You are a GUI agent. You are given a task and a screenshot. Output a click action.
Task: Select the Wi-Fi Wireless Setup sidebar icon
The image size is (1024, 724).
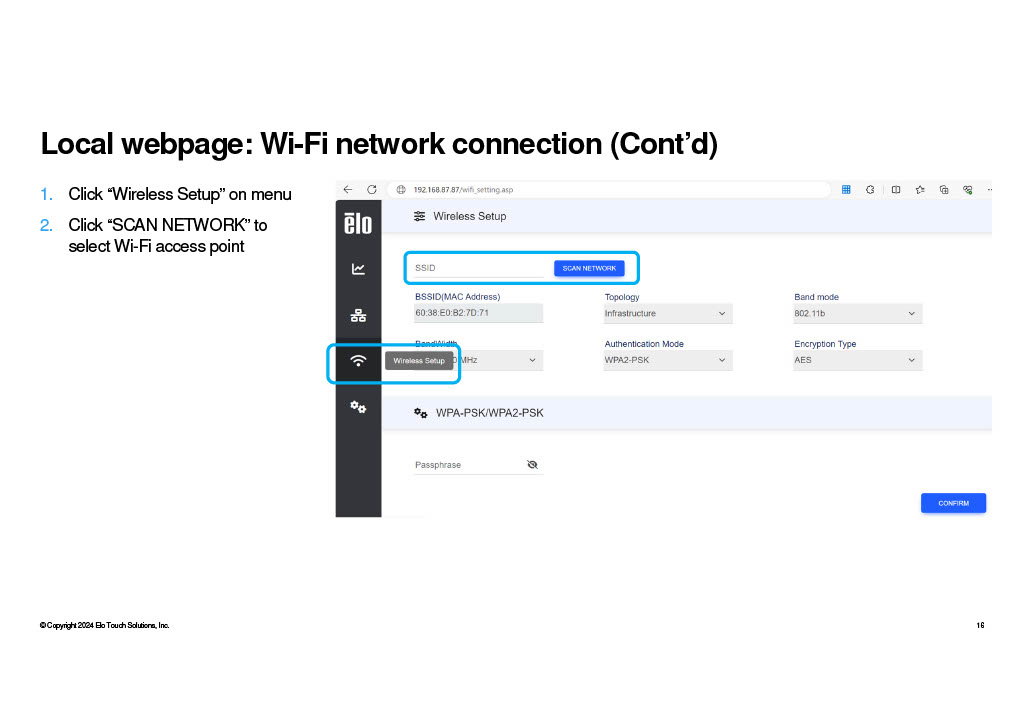tap(358, 360)
